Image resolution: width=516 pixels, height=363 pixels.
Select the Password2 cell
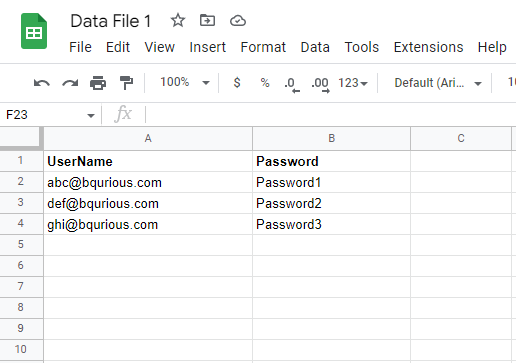pyautogui.click(x=331, y=203)
